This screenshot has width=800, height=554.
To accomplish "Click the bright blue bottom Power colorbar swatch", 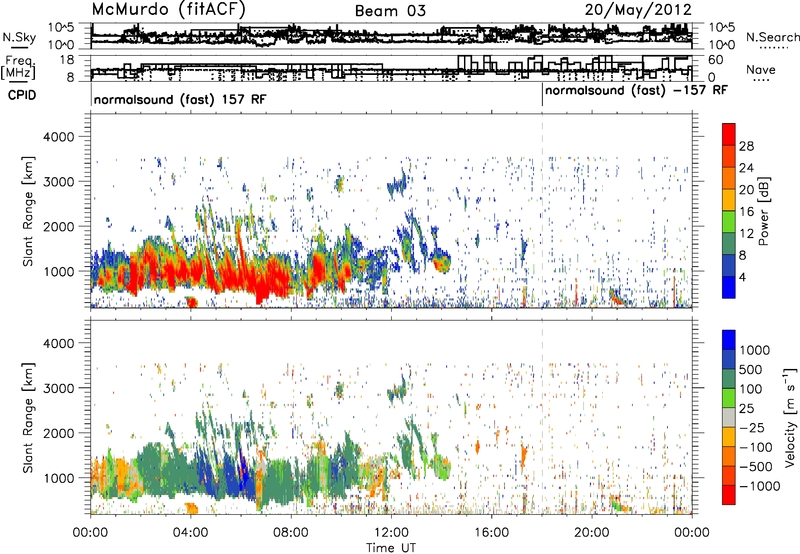I will [x=729, y=287].
